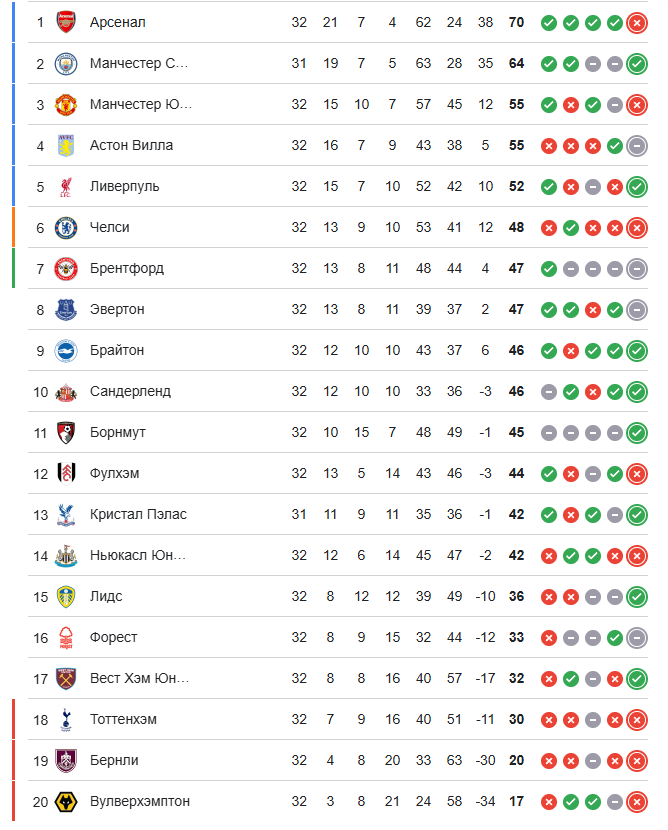Click the Chelsea club crest
This screenshot has width=668, height=830.
coord(66,227)
